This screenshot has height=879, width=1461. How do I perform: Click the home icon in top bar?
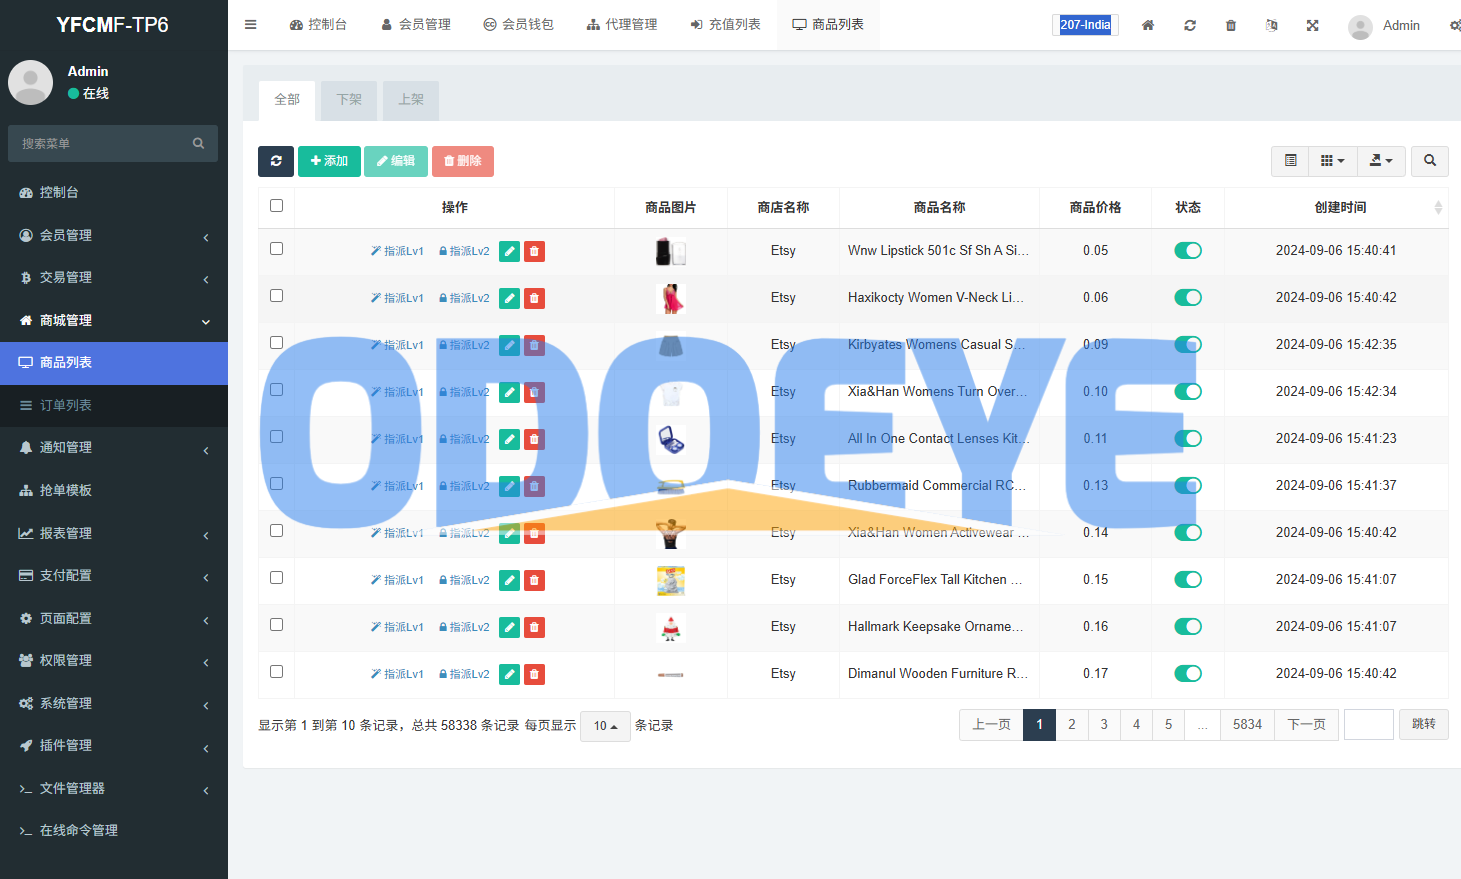(x=1148, y=25)
